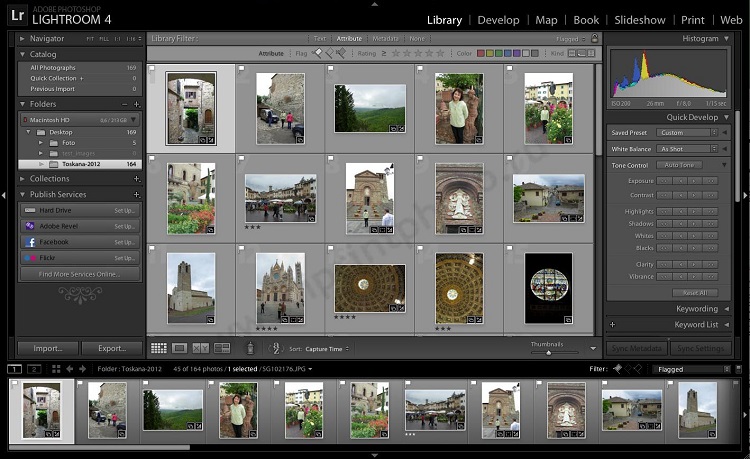Image resolution: width=750 pixels, height=459 pixels.
Task: Open the Slideshow module
Action: point(639,20)
